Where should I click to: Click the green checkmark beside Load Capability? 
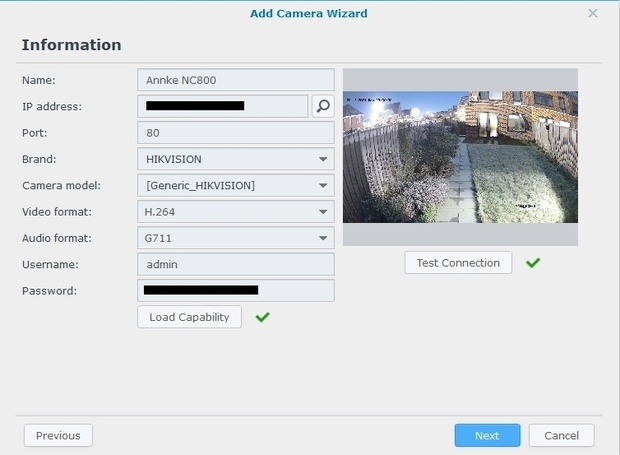click(x=262, y=317)
